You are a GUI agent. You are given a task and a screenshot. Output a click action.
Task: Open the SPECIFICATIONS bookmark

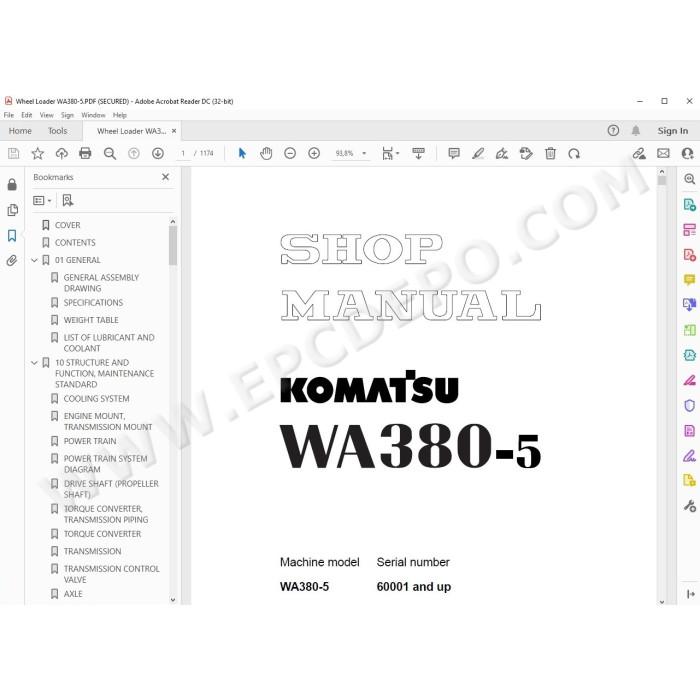[93, 303]
